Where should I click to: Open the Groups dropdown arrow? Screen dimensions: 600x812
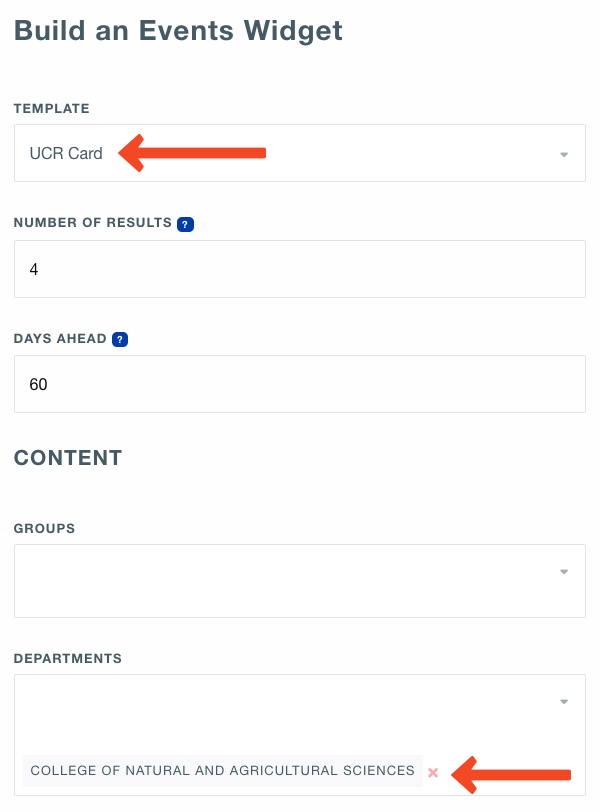(564, 572)
